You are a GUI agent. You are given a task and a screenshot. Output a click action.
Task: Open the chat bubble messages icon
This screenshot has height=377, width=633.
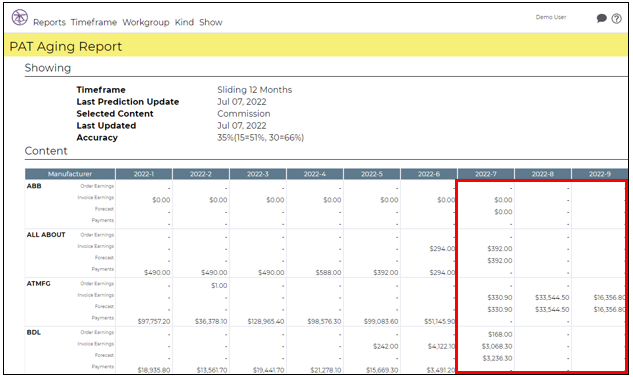point(602,18)
